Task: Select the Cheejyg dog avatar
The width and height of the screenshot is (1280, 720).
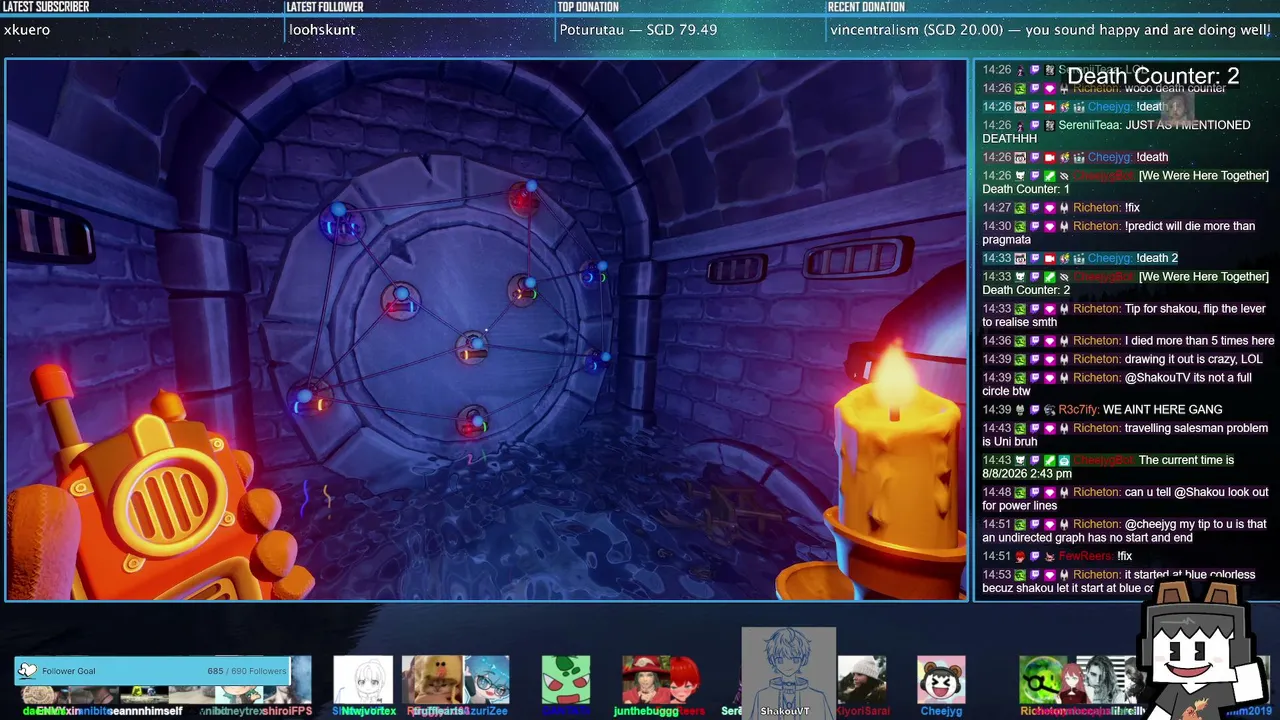Action: [941, 680]
